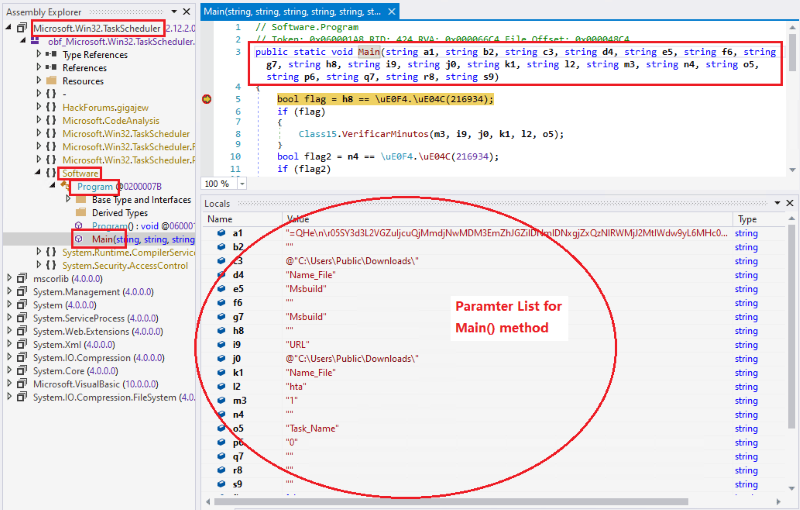Close the Assembly Explorer panel
The image size is (800, 510).
point(187,11)
